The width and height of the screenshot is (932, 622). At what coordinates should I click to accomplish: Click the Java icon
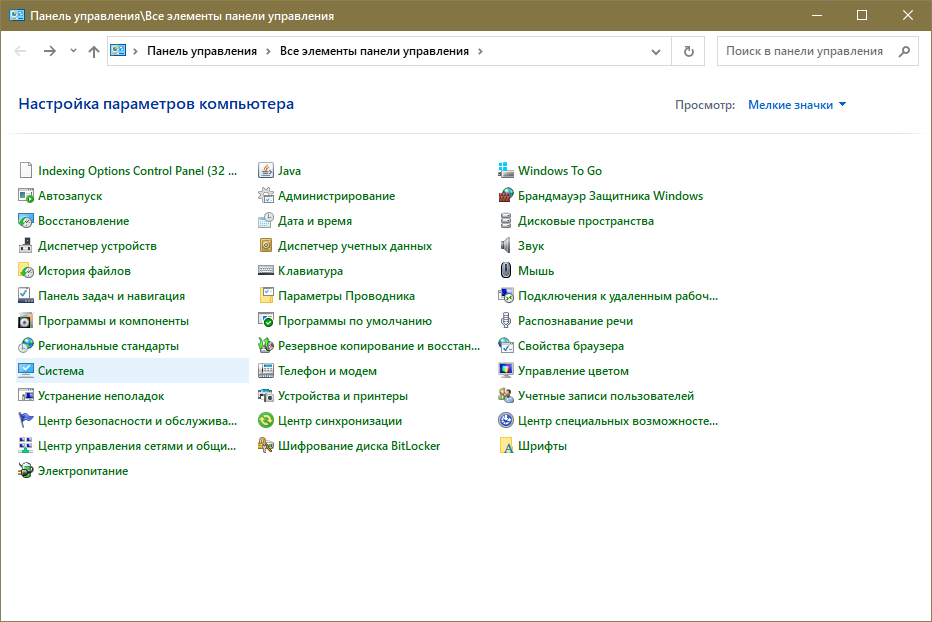click(266, 171)
